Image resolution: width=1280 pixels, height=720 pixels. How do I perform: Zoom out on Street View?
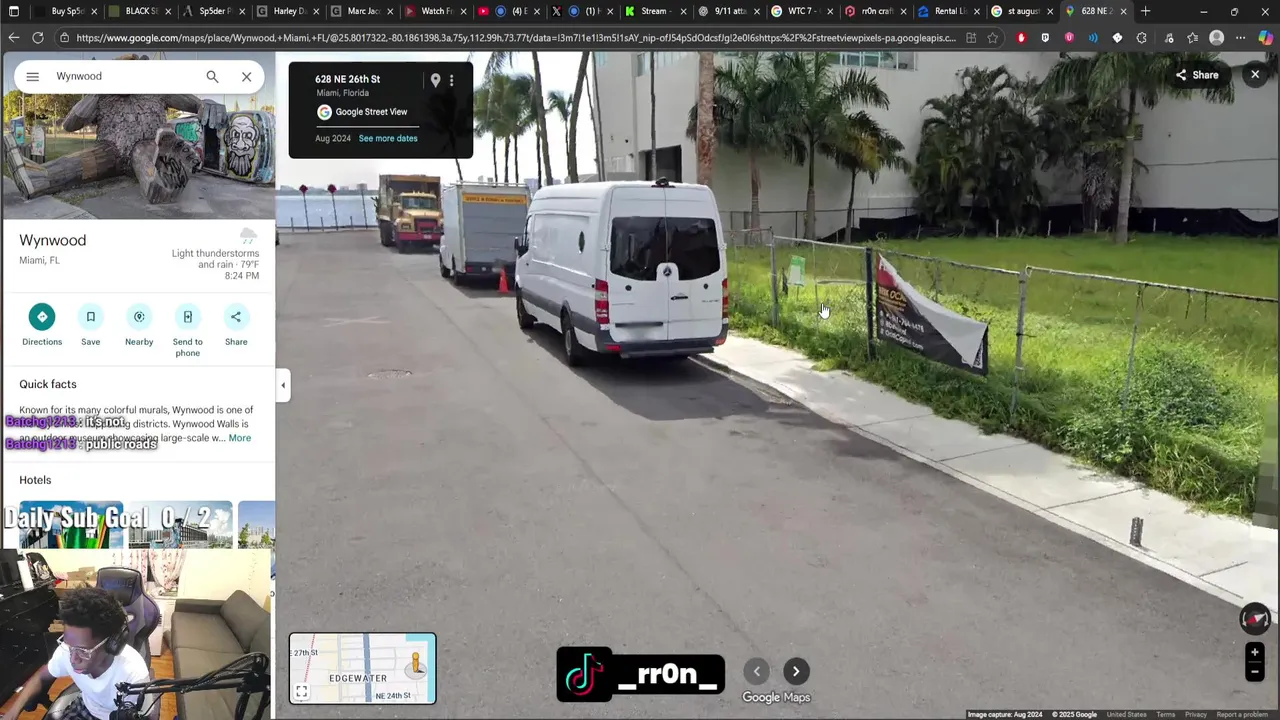(x=1254, y=672)
